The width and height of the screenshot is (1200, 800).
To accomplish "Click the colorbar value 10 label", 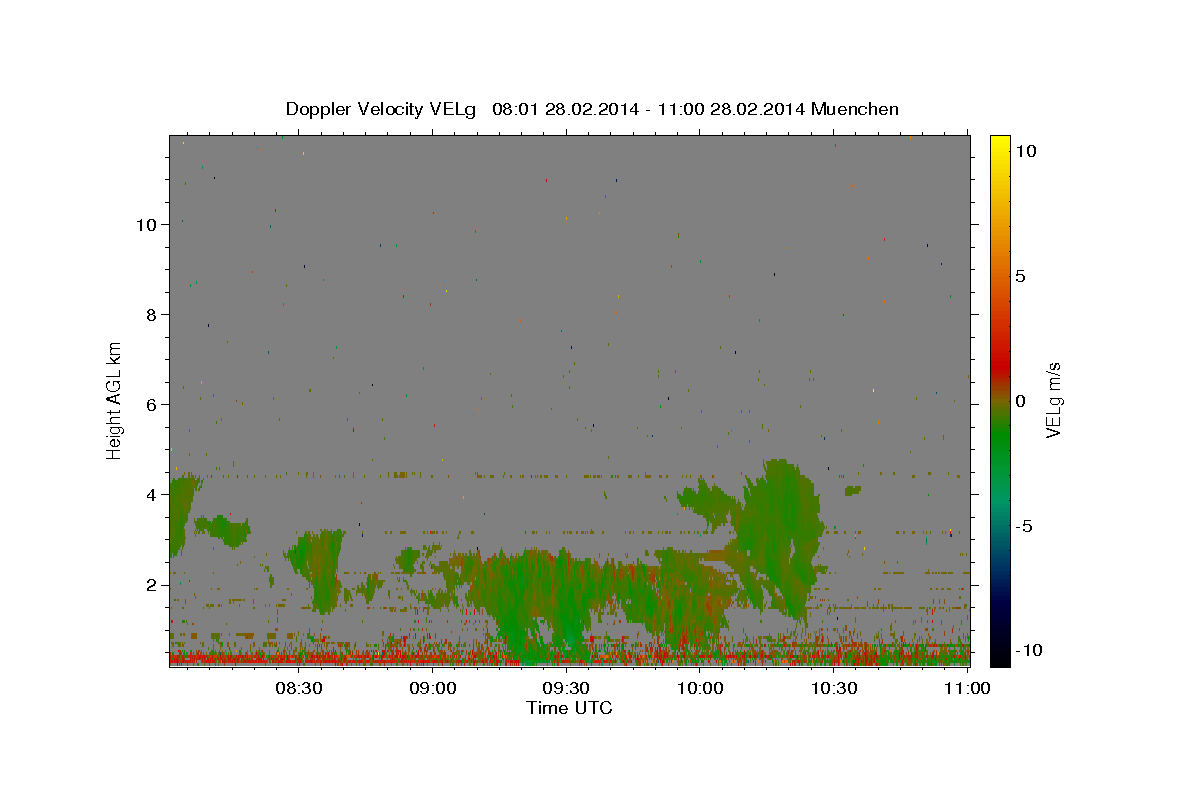I will coord(1025,150).
